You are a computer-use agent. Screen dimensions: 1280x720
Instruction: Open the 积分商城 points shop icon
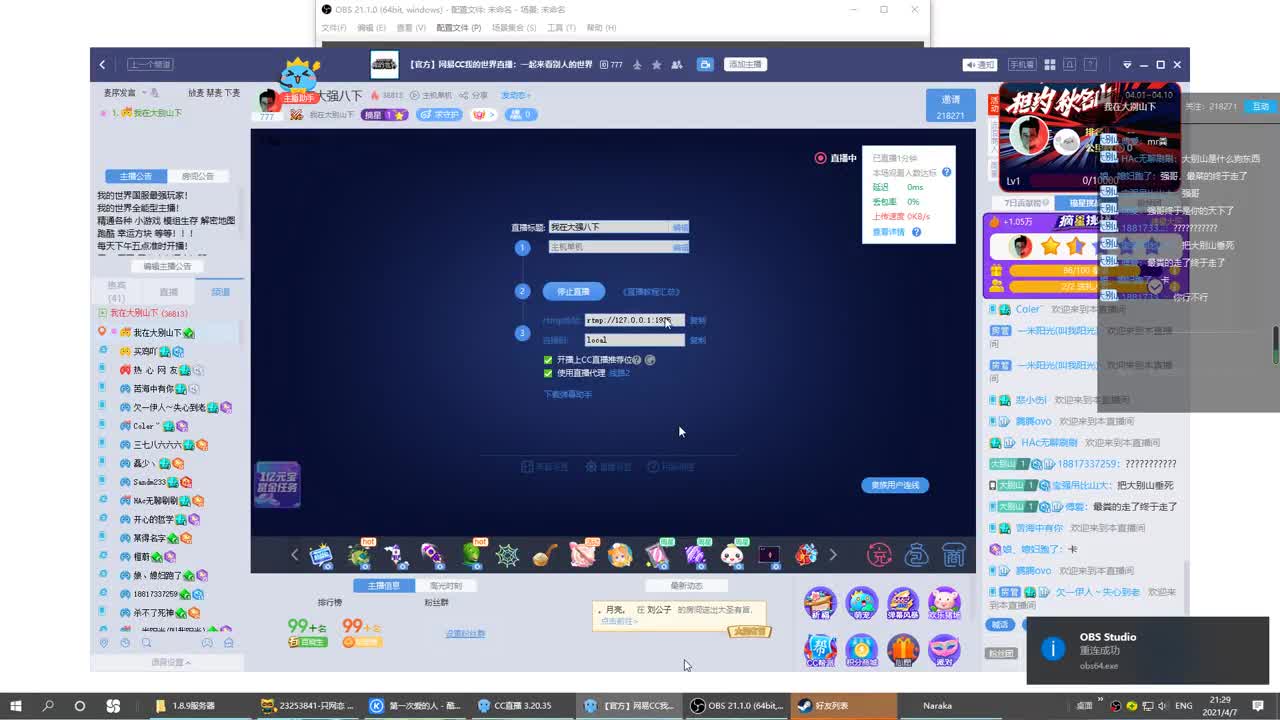861,650
